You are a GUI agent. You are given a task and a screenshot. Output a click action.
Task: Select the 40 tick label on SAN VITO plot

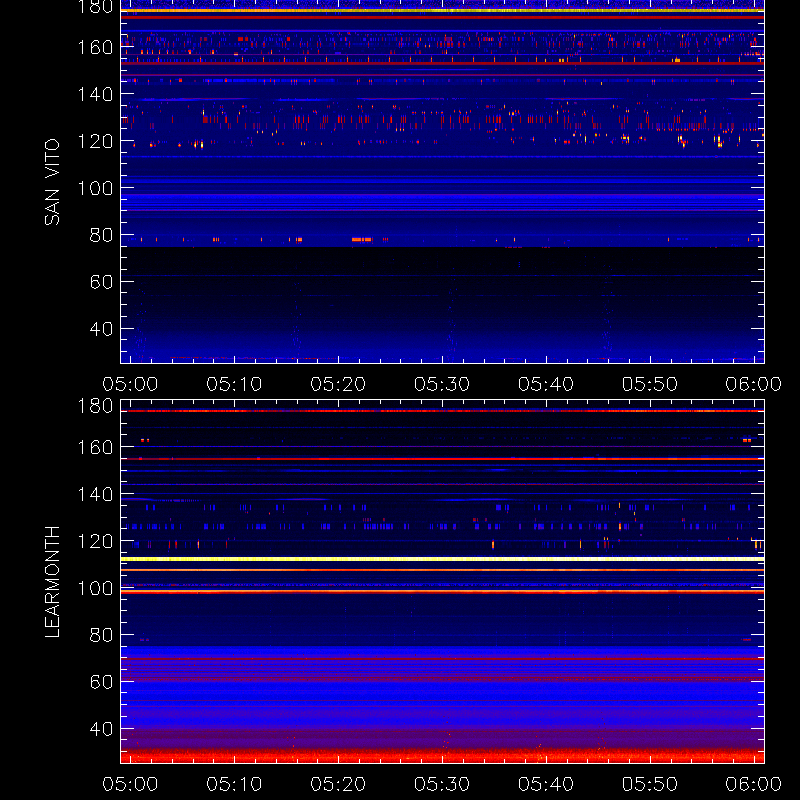pos(101,329)
